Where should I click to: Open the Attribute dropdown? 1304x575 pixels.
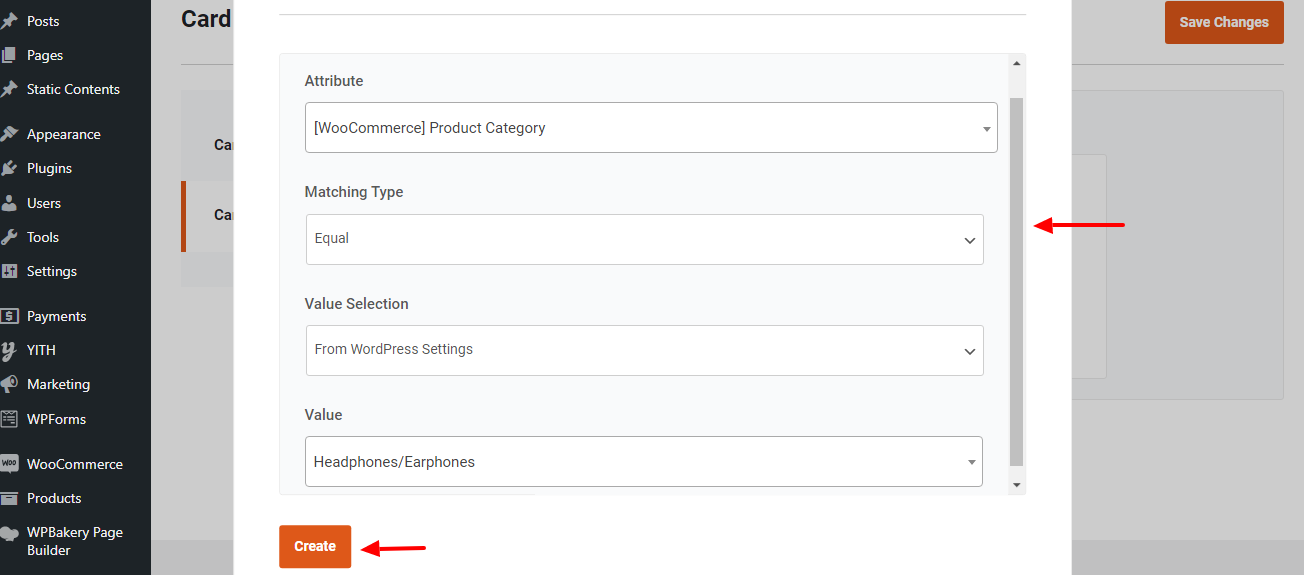click(x=651, y=128)
